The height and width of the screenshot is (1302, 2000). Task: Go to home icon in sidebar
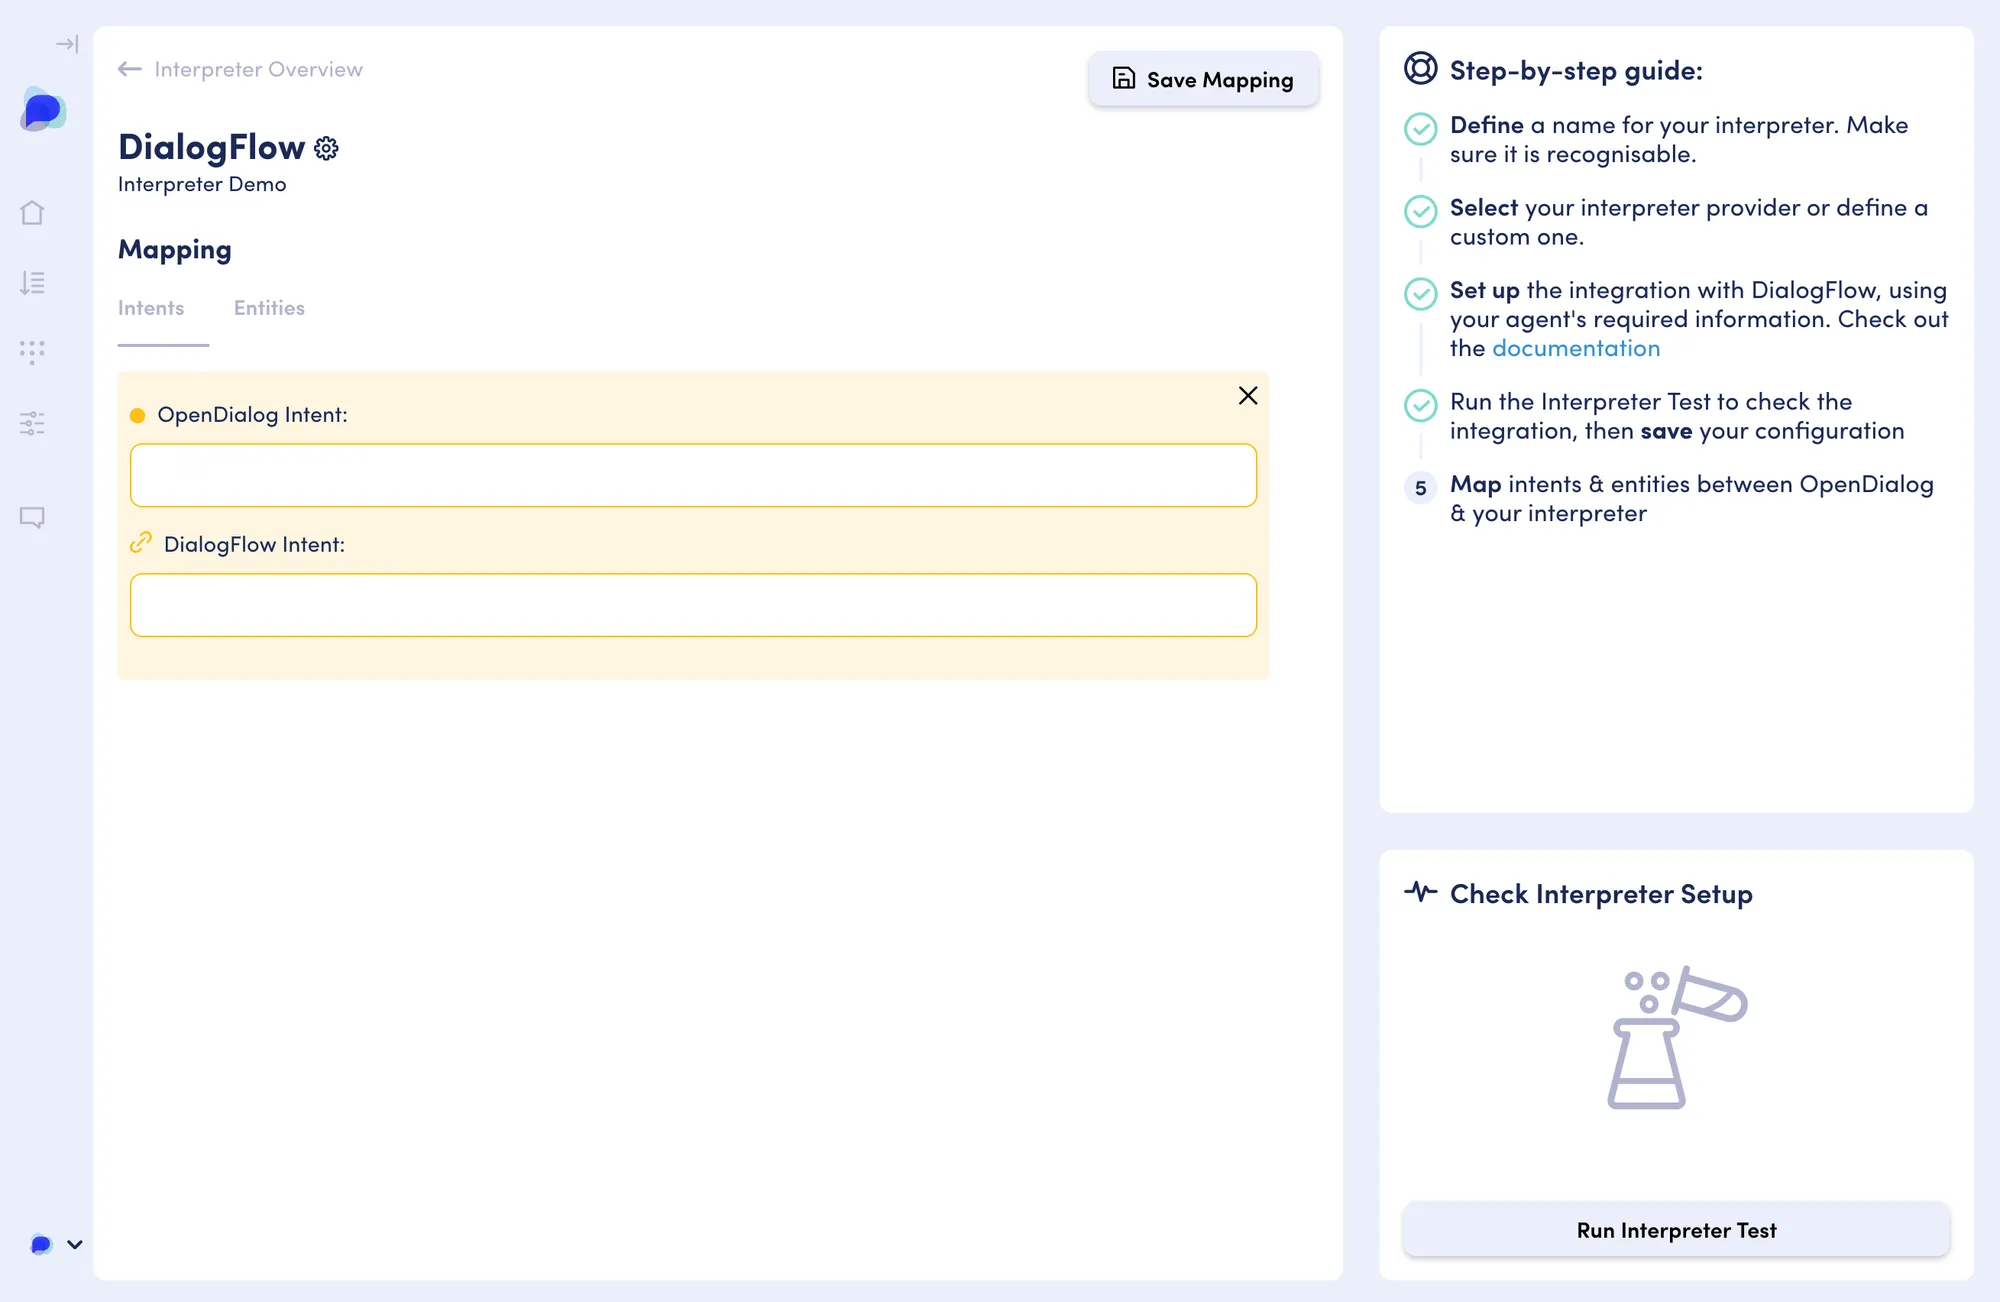[32, 213]
